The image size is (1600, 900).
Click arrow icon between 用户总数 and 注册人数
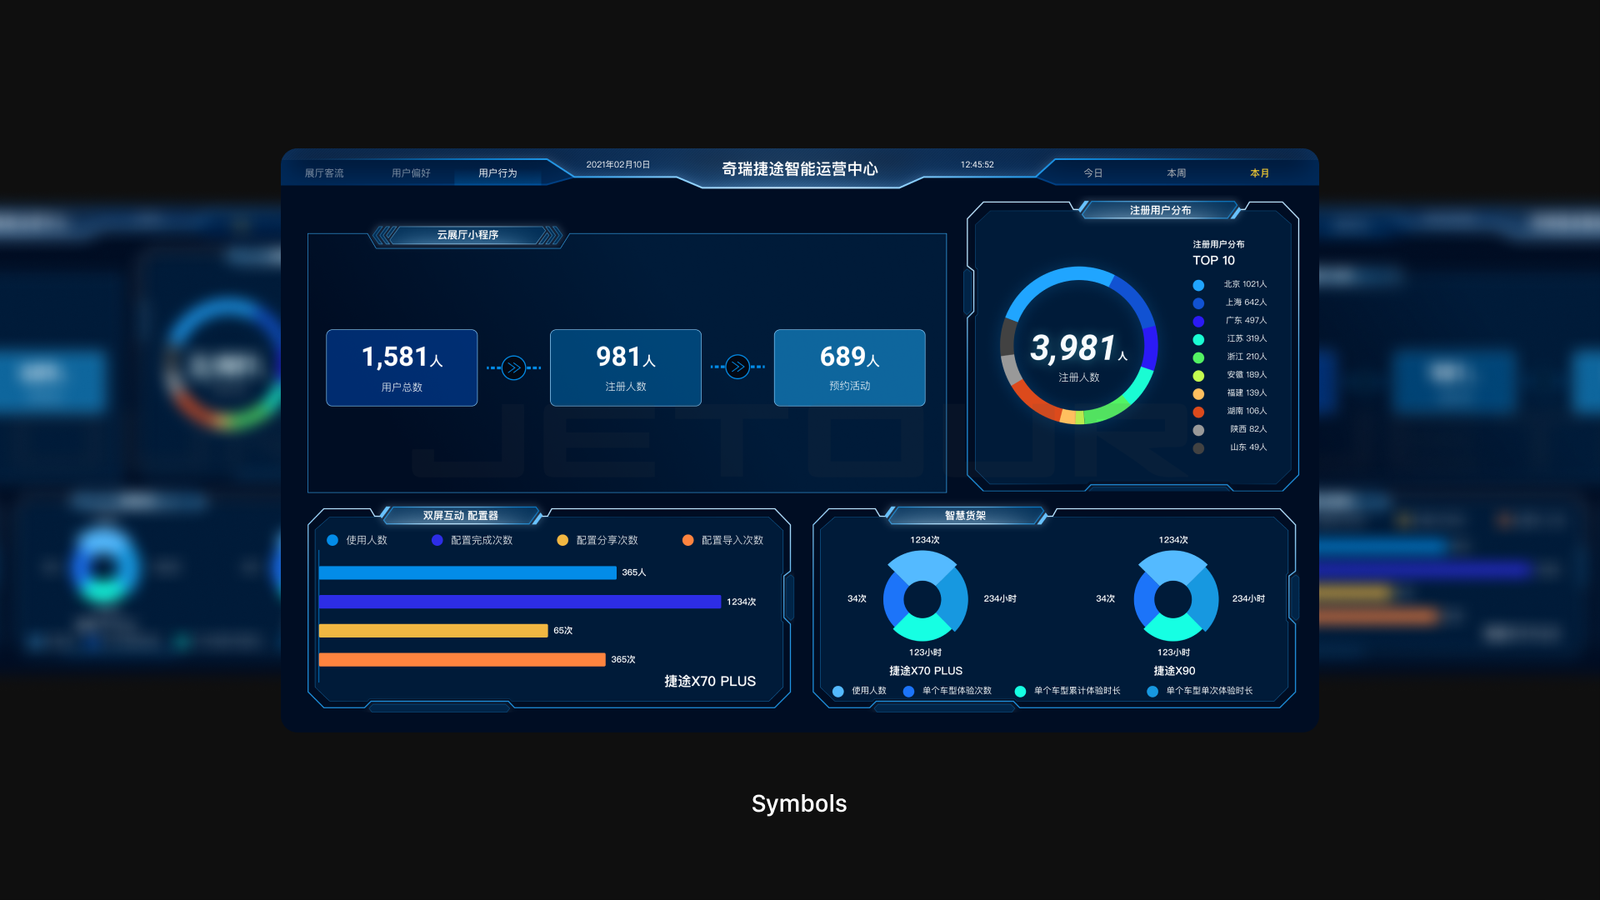pyautogui.click(x=514, y=368)
